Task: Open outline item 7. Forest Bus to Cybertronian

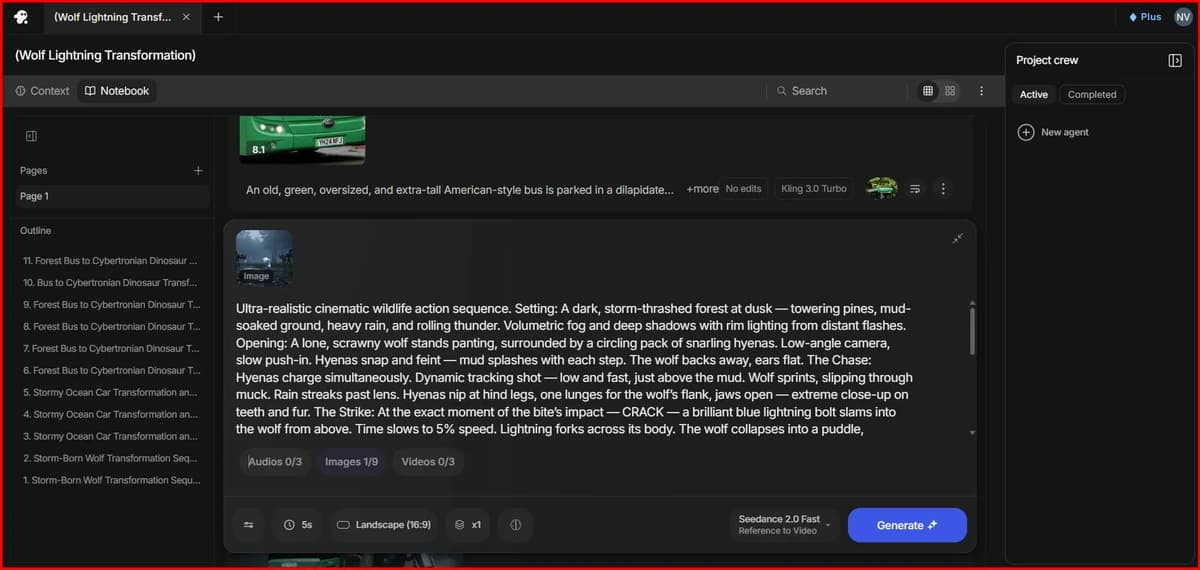Action: (110, 348)
